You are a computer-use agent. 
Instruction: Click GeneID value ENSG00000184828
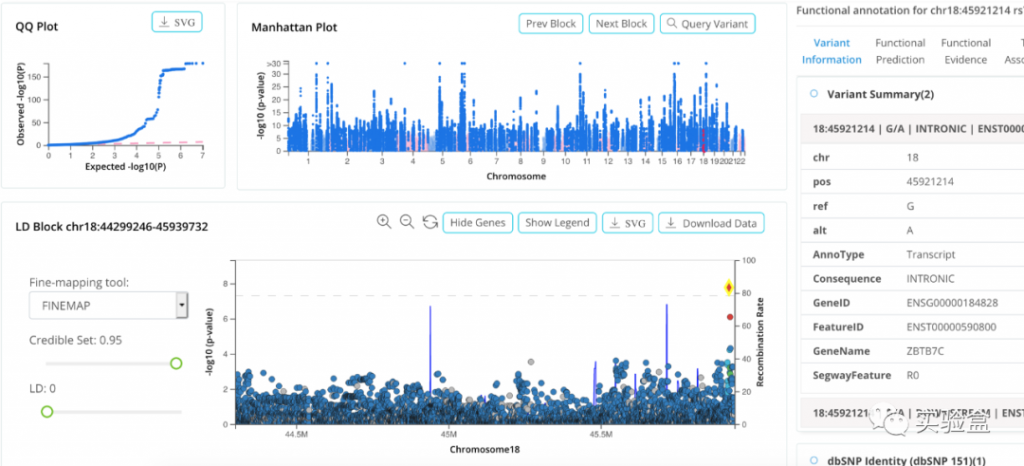point(952,303)
